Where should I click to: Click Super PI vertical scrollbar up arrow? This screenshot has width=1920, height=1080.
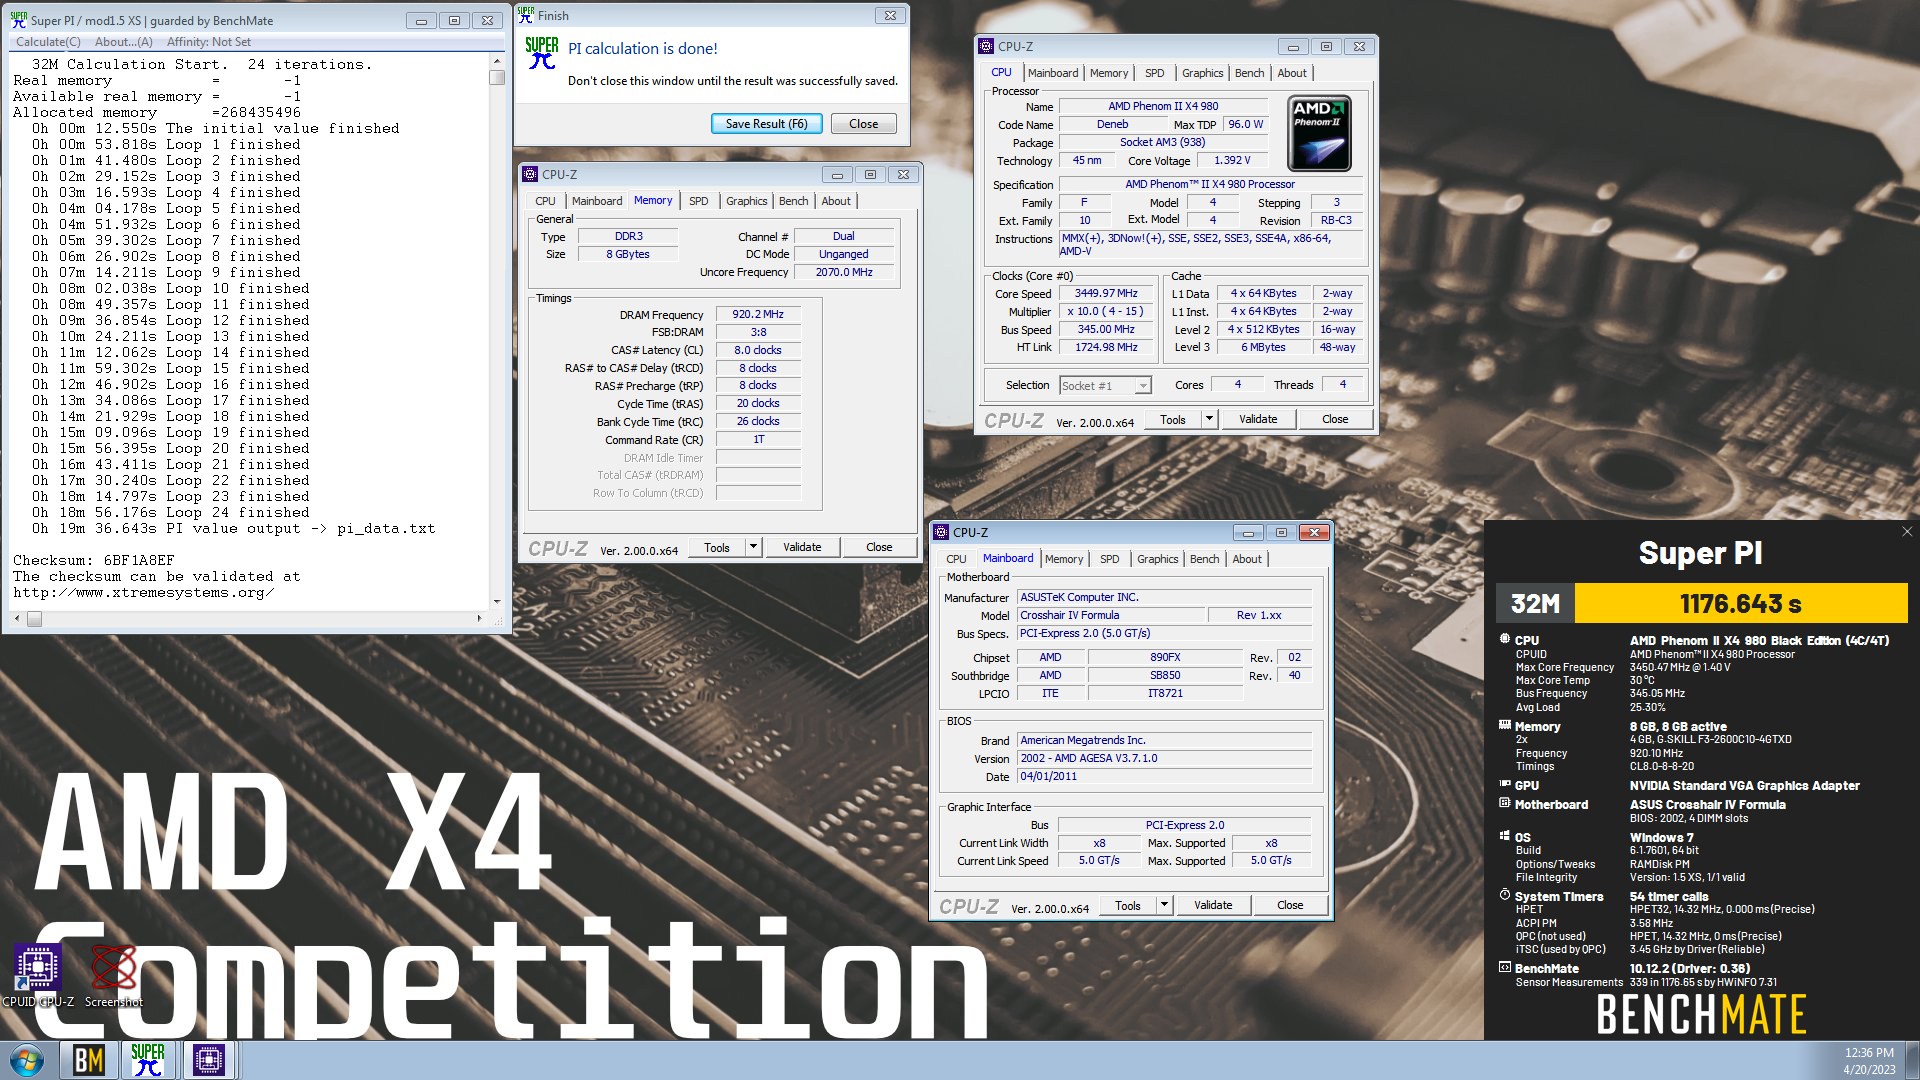point(497,61)
